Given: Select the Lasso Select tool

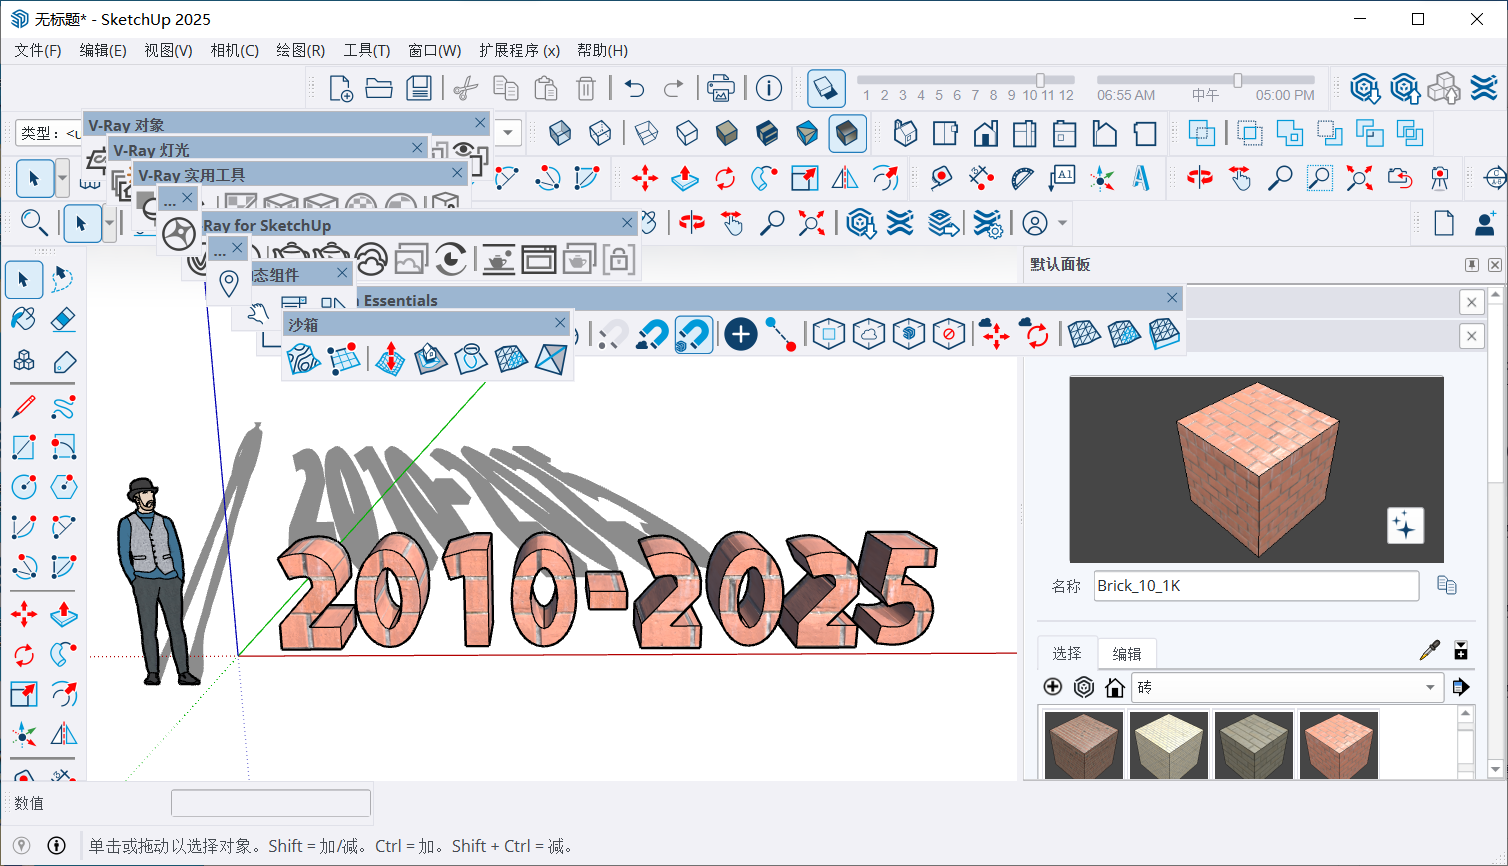Looking at the screenshot, I should tap(63, 278).
